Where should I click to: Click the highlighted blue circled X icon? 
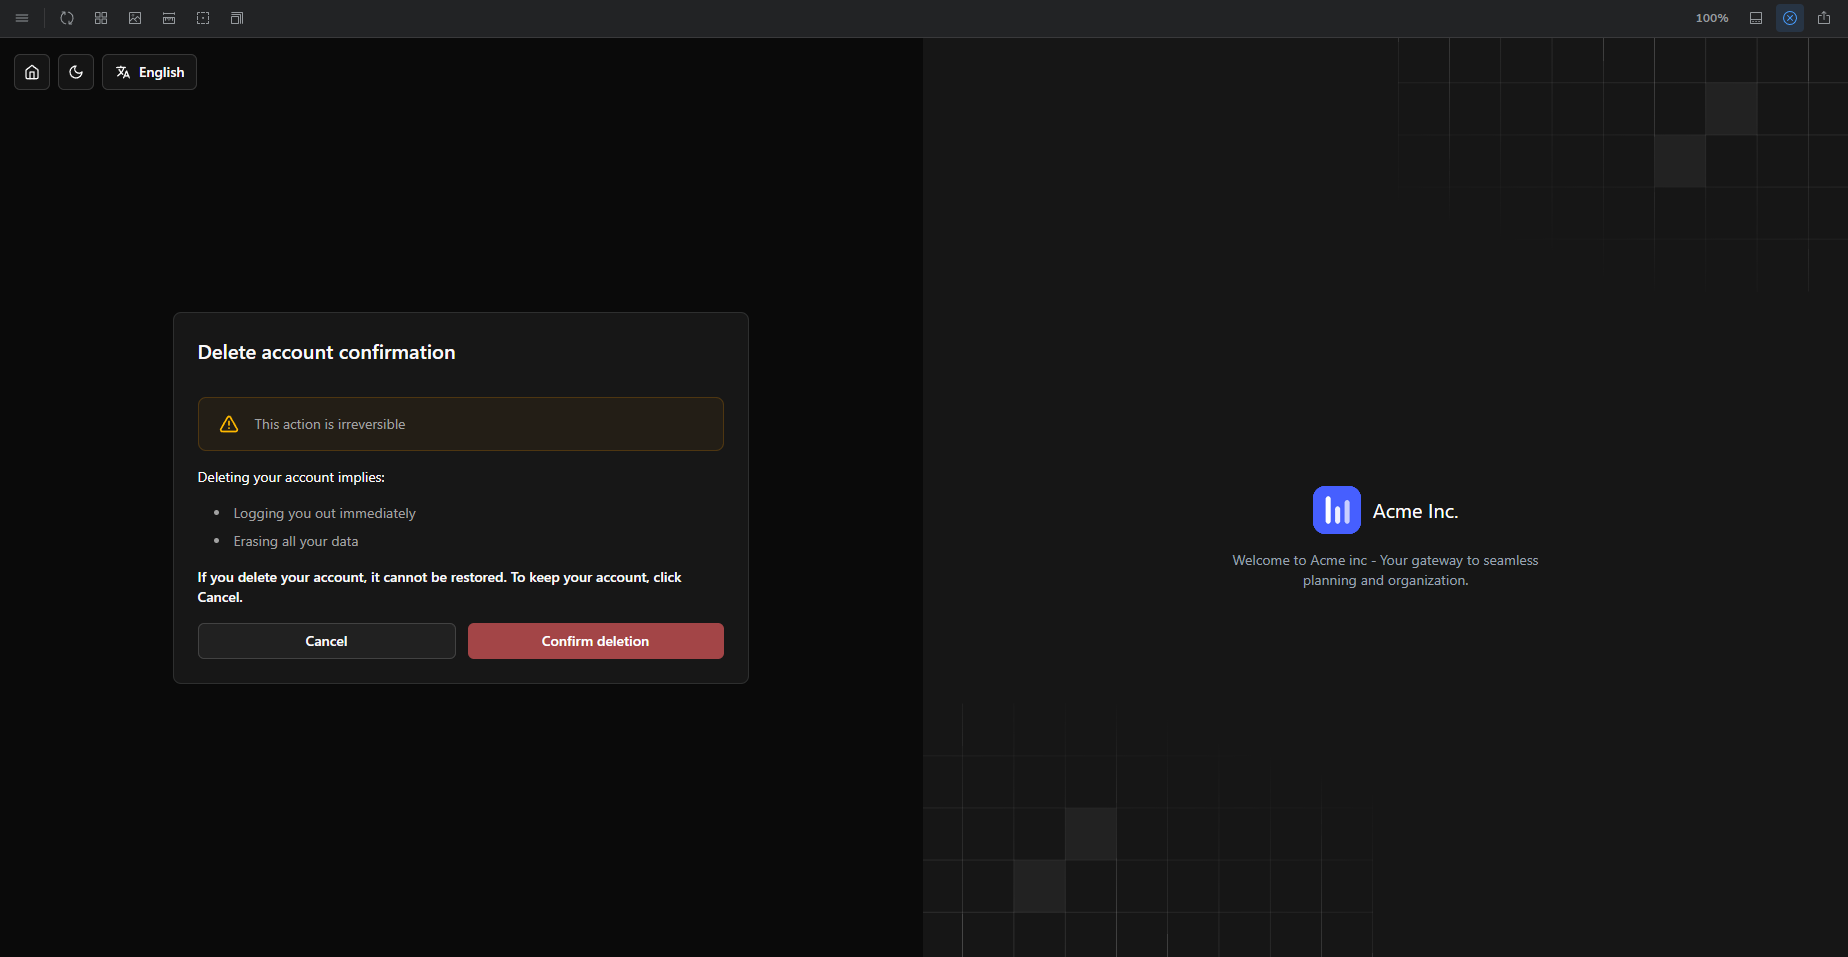pyautogui.click(x=1790, y=18)
